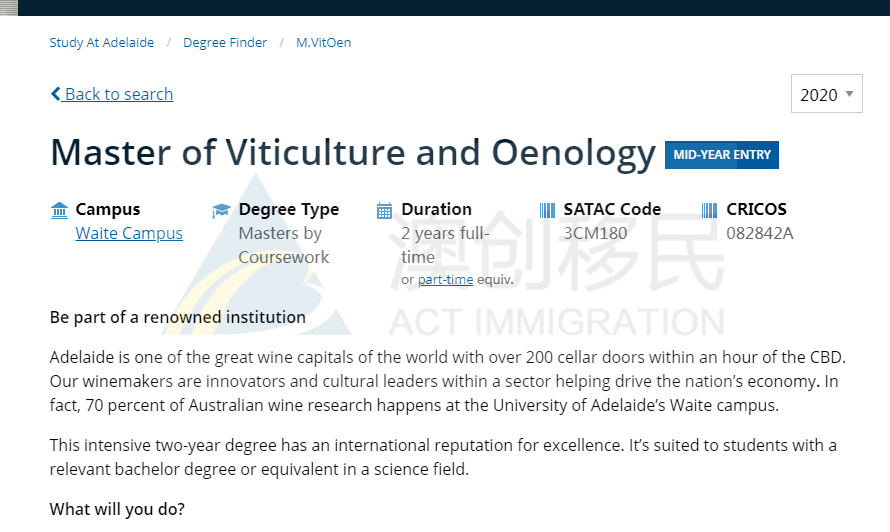This screenshot has width=890, height=532.
Task: Go to Degree Finder breadcrumb
Action: [x=225, y=43]
